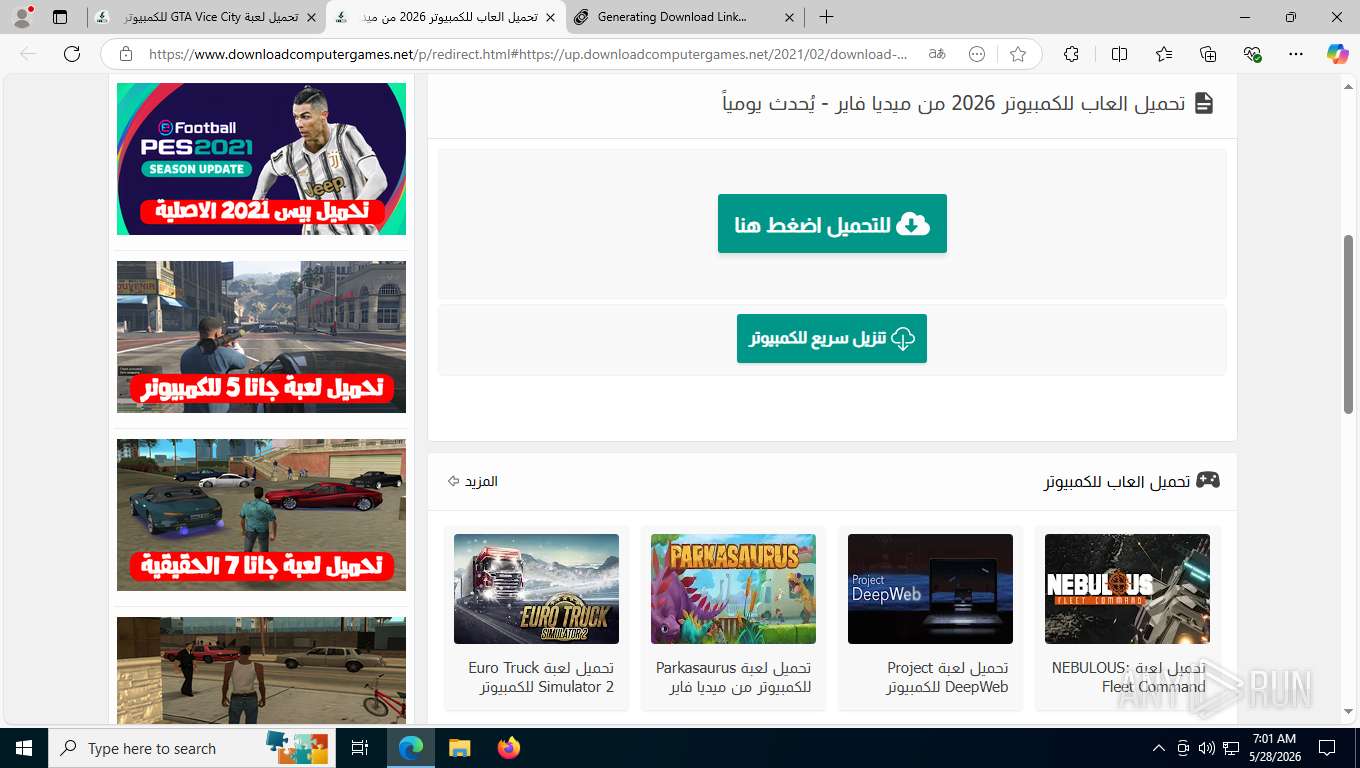Click the reader options icon in address bar
This screenshot has height=768, width=1360.
(x=977, y=54)
